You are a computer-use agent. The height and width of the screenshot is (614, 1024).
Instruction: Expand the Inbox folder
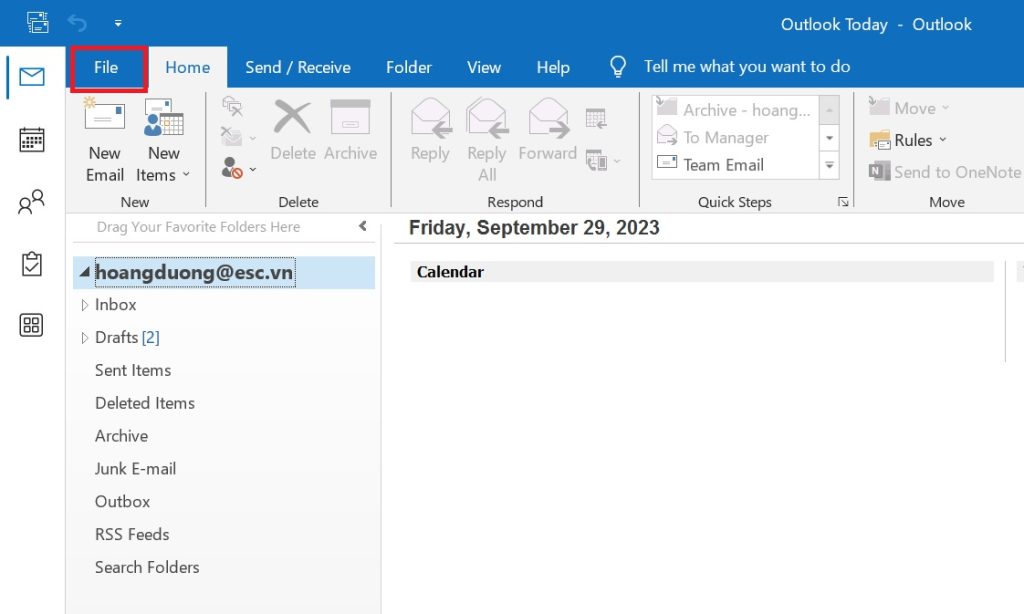click(84, 305)
